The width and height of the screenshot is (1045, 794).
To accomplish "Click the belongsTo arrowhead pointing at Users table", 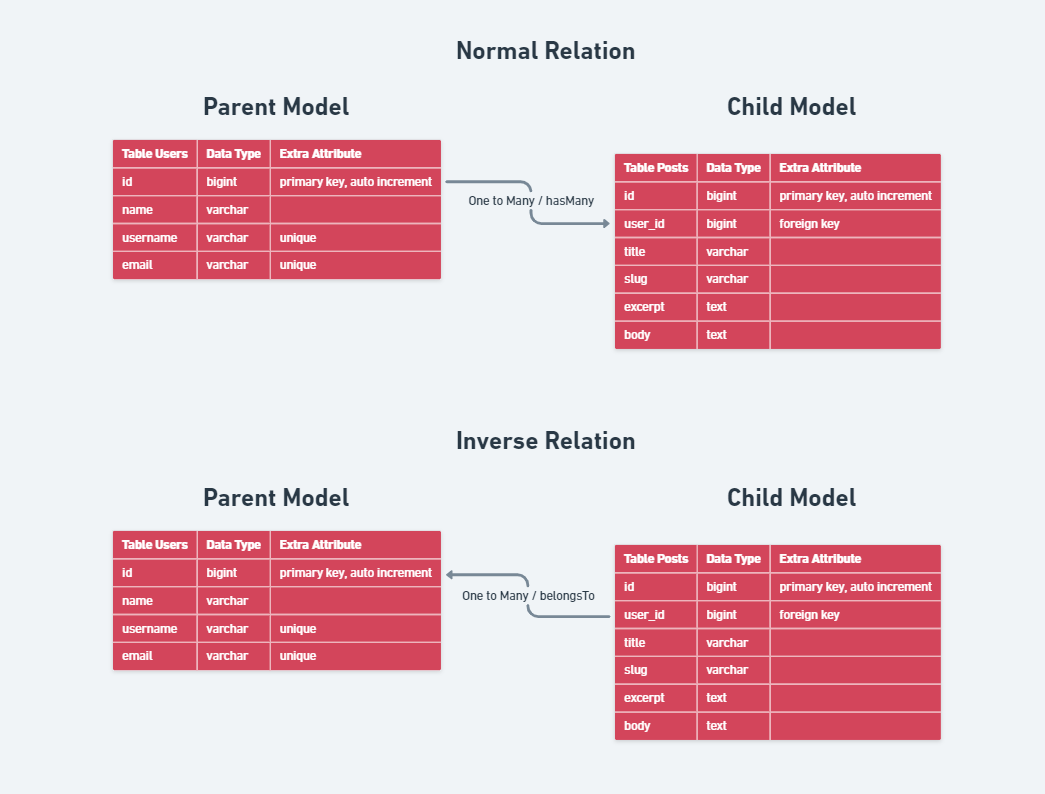I will tap(451, 574).
